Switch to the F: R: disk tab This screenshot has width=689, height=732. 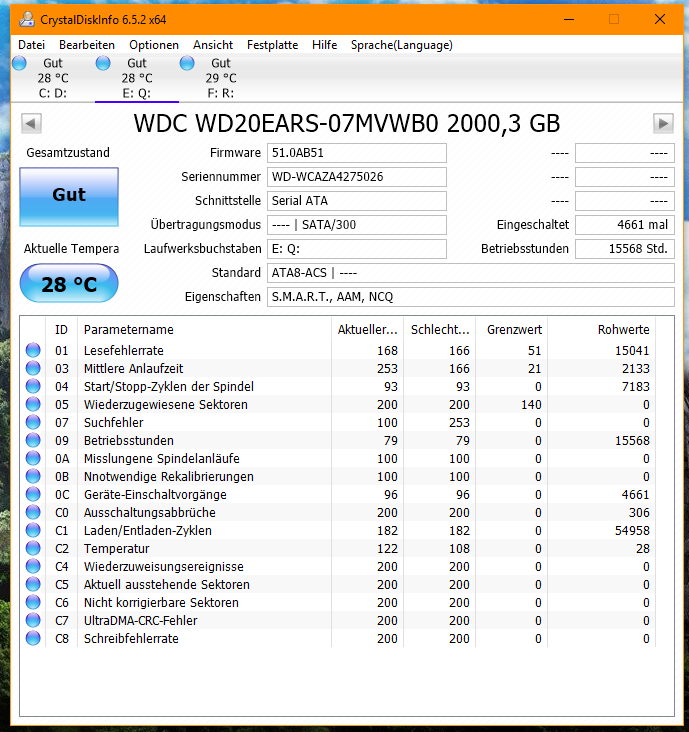coord(221,78)
